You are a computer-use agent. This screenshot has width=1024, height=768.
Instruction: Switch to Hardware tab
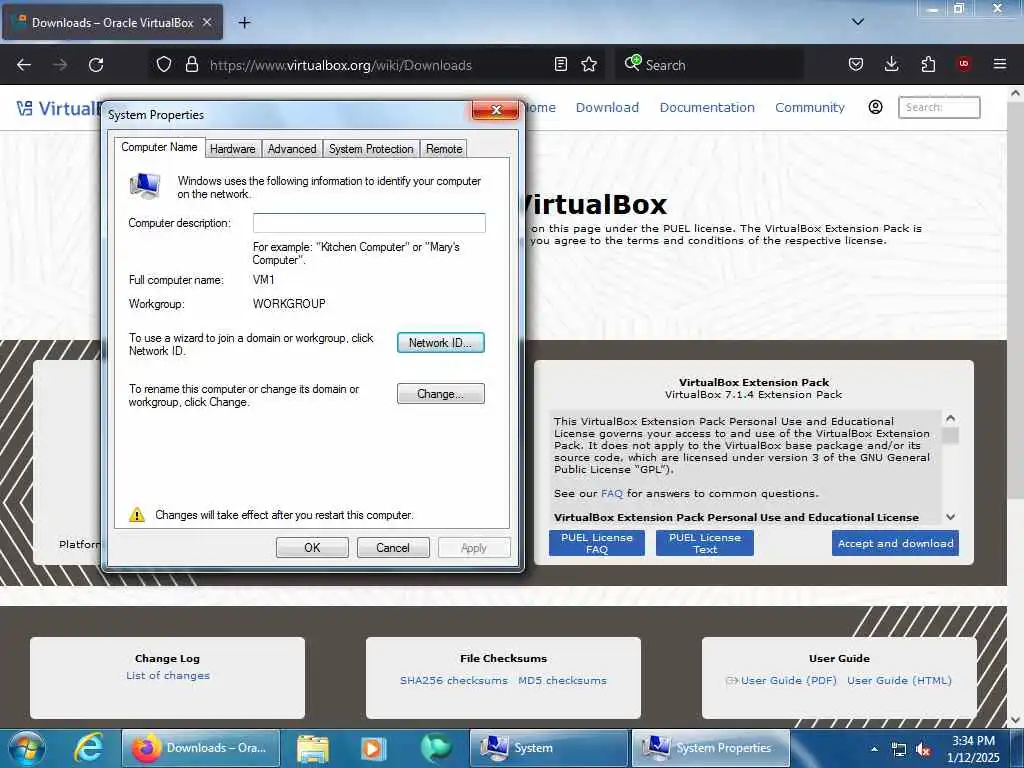(x=232, y=149)
